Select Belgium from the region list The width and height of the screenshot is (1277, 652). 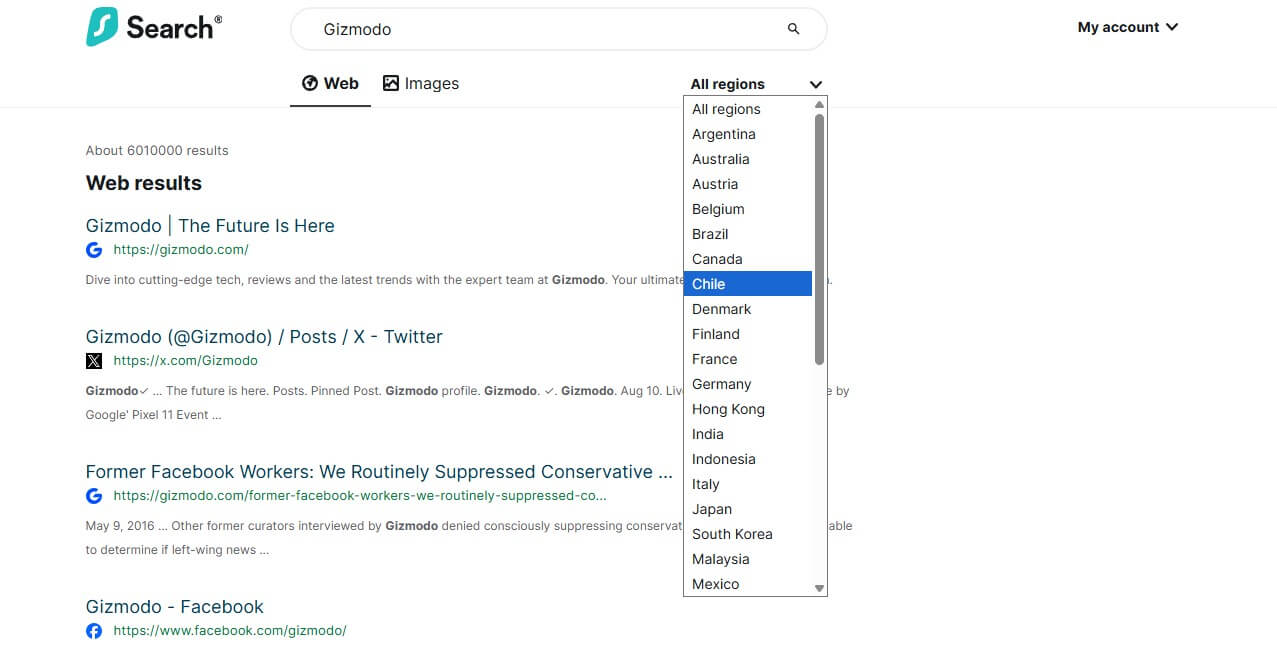pyautogui.click(x=748, y=209)
